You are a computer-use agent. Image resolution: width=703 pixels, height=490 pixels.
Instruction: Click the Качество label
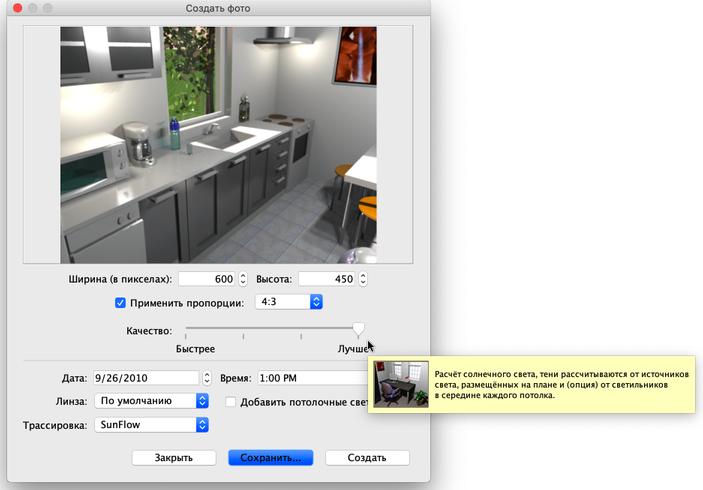click(x=149, y=331)
